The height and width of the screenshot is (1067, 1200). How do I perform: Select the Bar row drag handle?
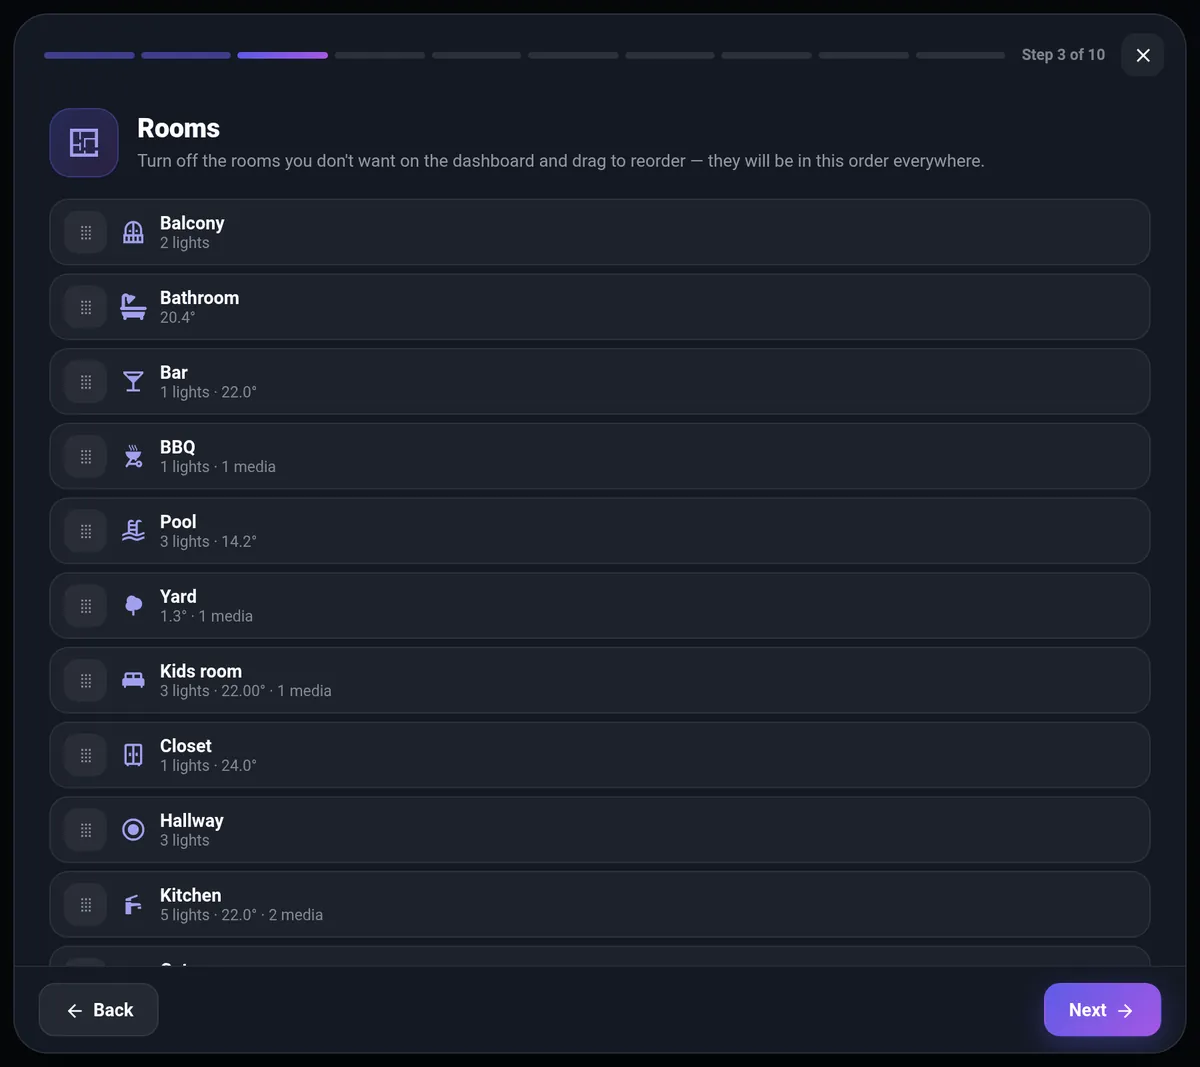[86, 382]
